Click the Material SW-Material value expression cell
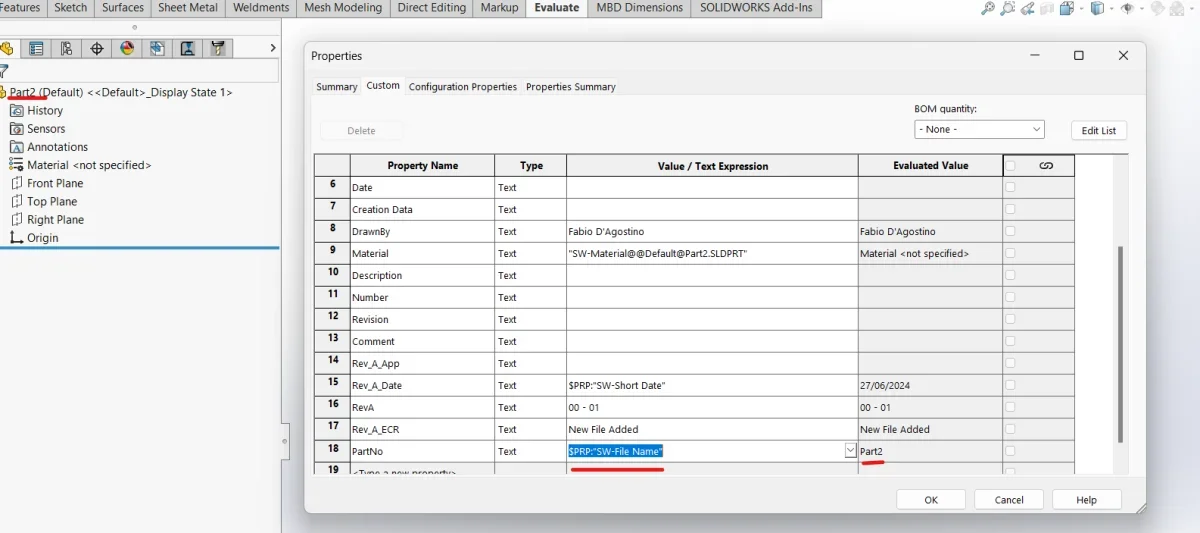The image size is (1200, 533). point(712,253)
